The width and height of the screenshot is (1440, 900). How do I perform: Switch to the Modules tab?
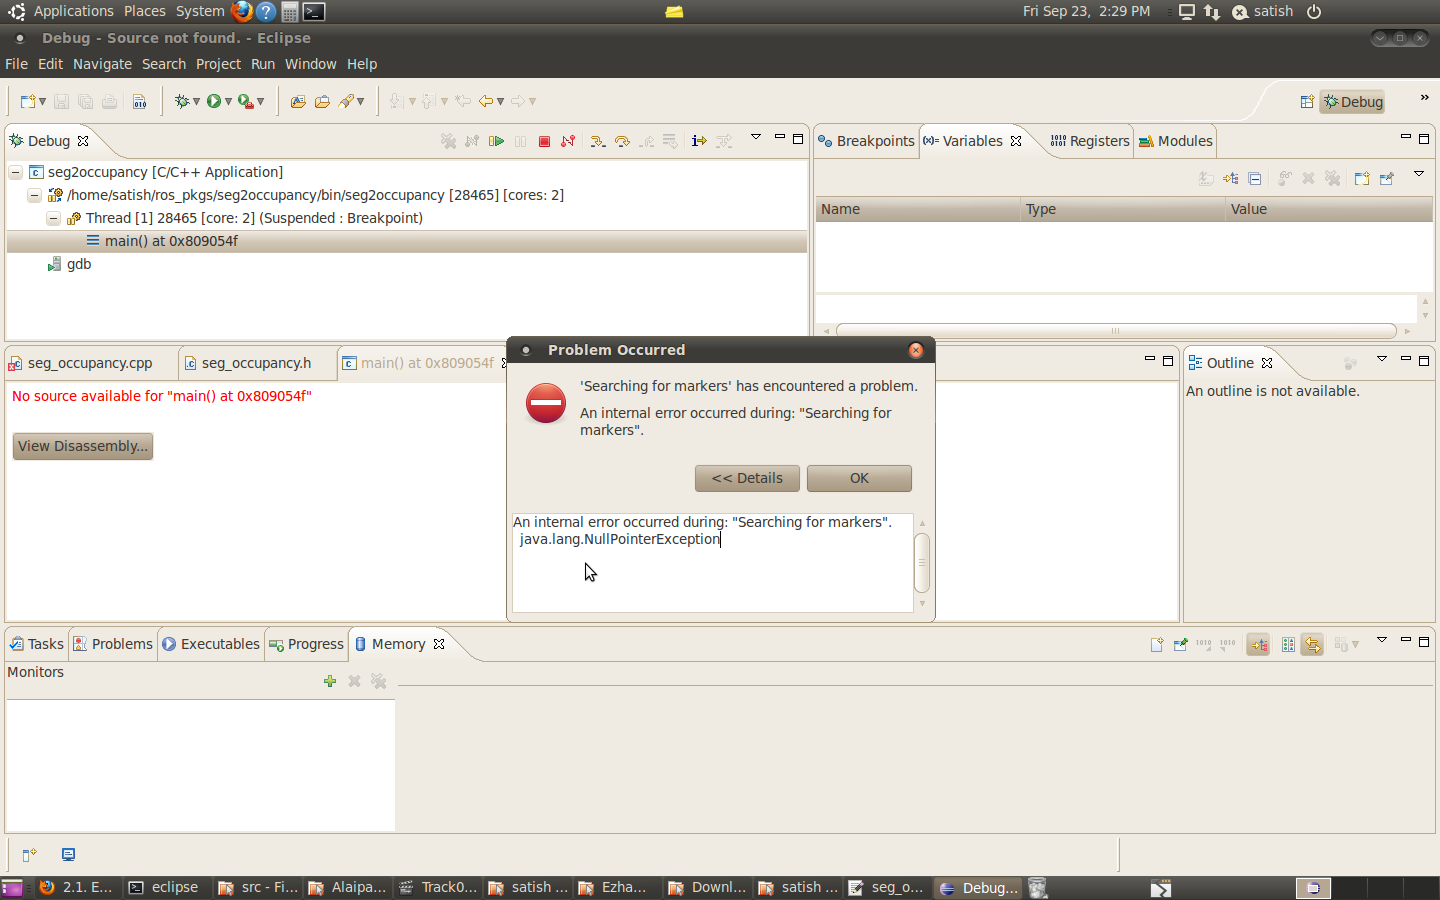1176,141
